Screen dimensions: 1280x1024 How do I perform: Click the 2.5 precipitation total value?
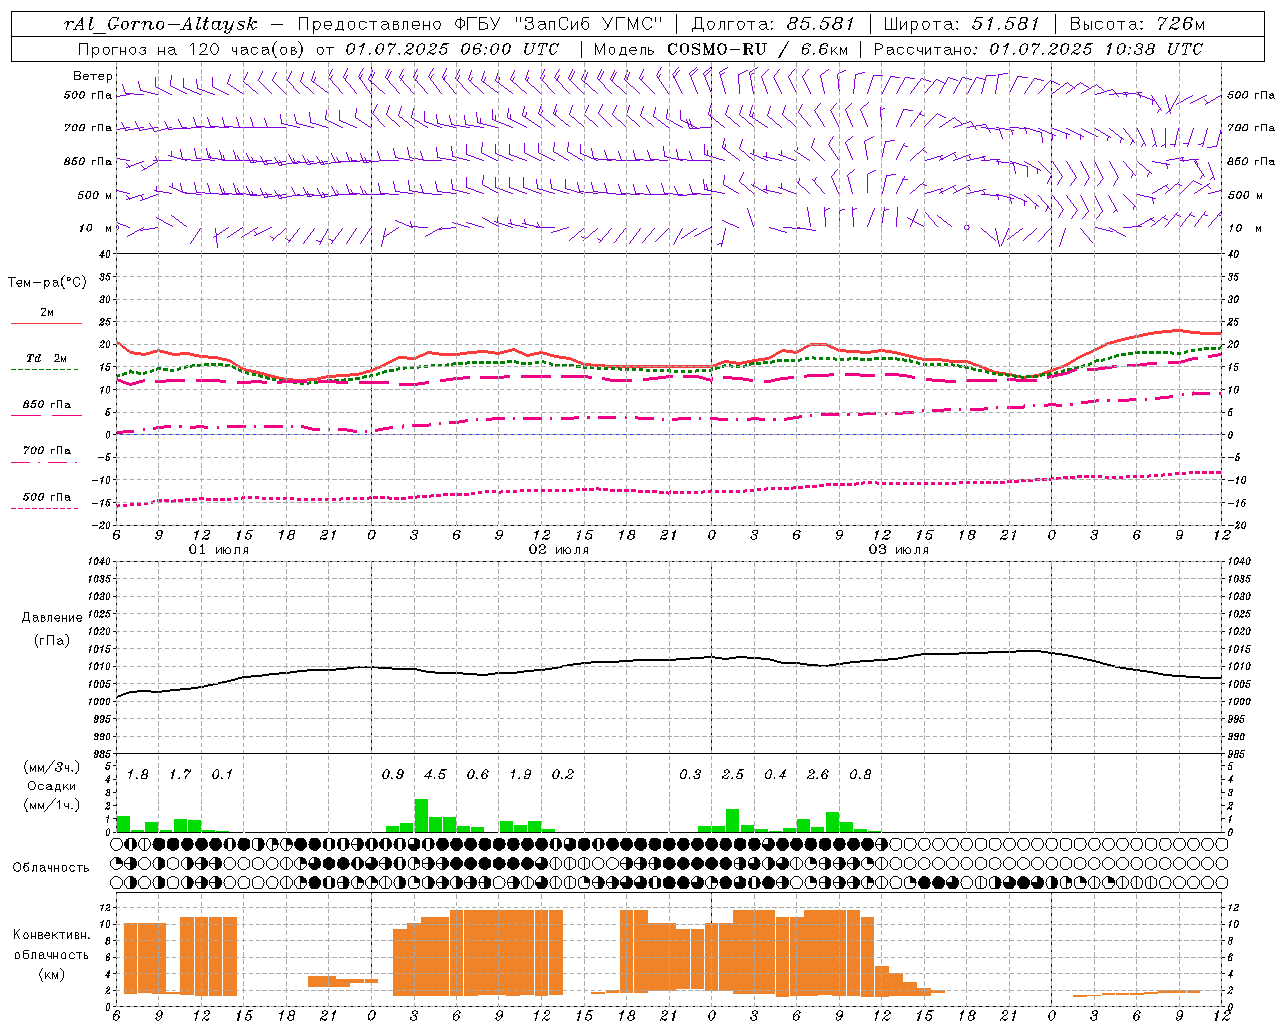click(x=733, y=775)
